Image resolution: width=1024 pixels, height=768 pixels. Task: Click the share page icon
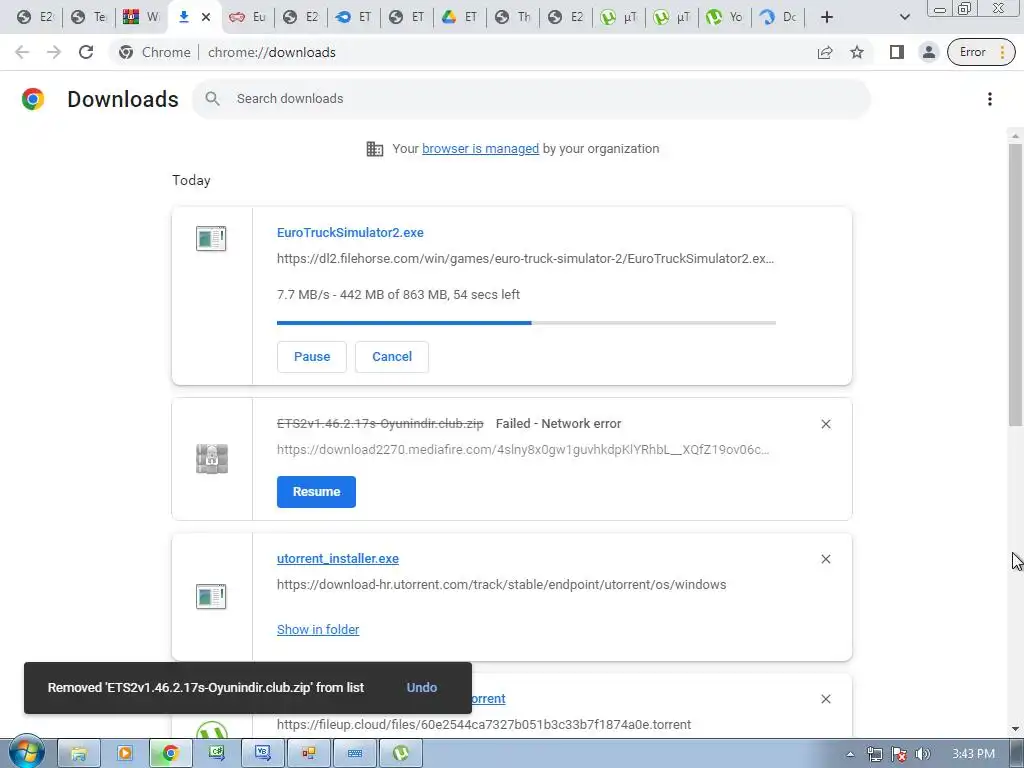click(x=825, y=52)
